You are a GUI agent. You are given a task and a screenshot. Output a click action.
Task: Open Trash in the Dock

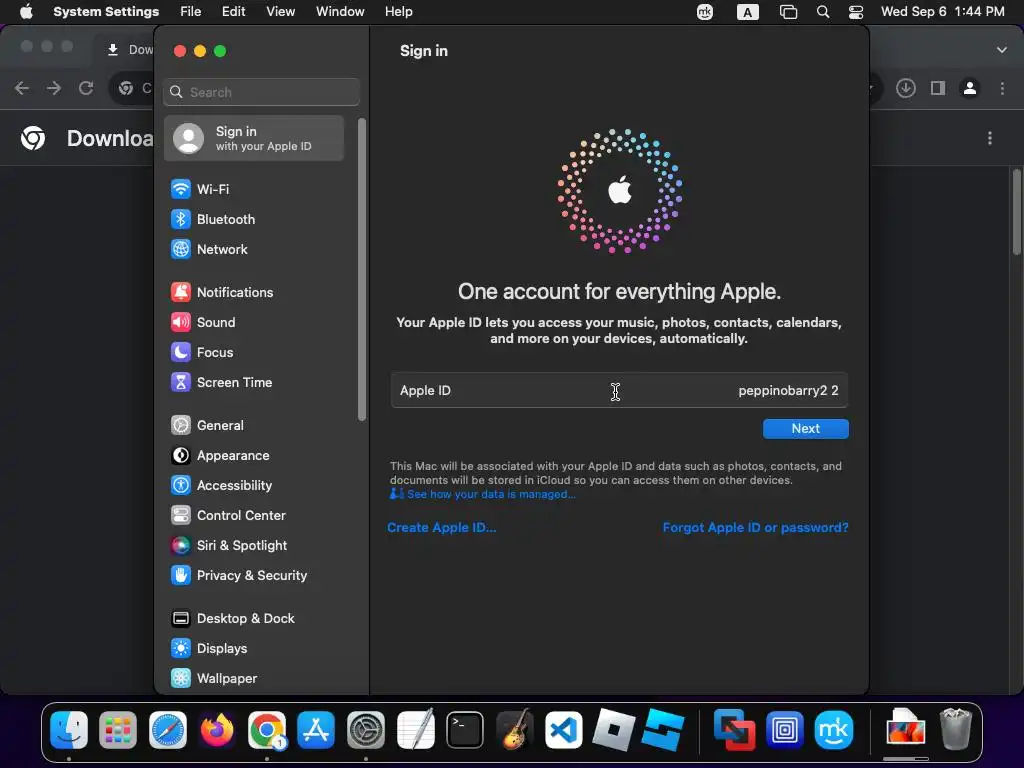click(x=956, y=730)
